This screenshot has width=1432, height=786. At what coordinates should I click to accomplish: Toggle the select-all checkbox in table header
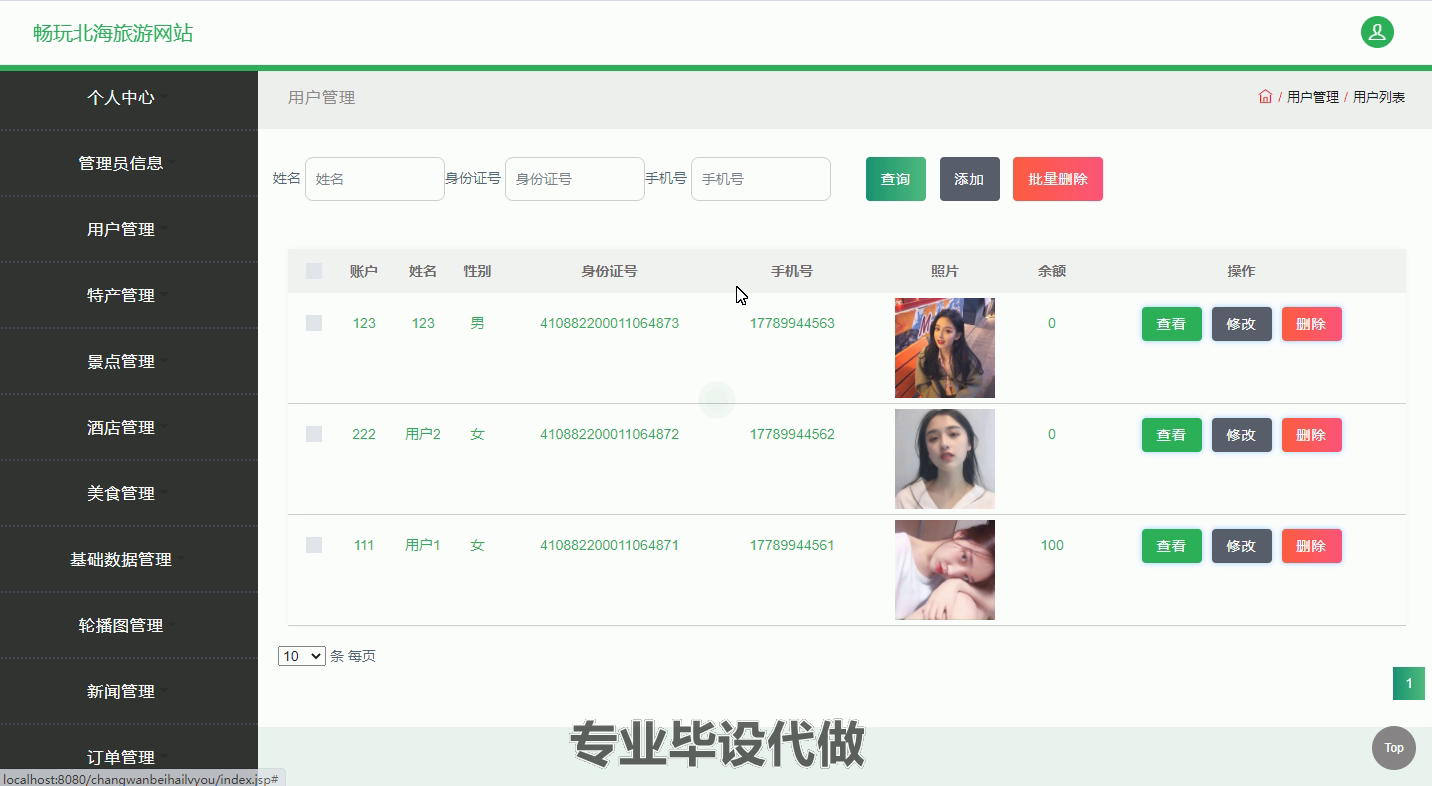[314, 271]
